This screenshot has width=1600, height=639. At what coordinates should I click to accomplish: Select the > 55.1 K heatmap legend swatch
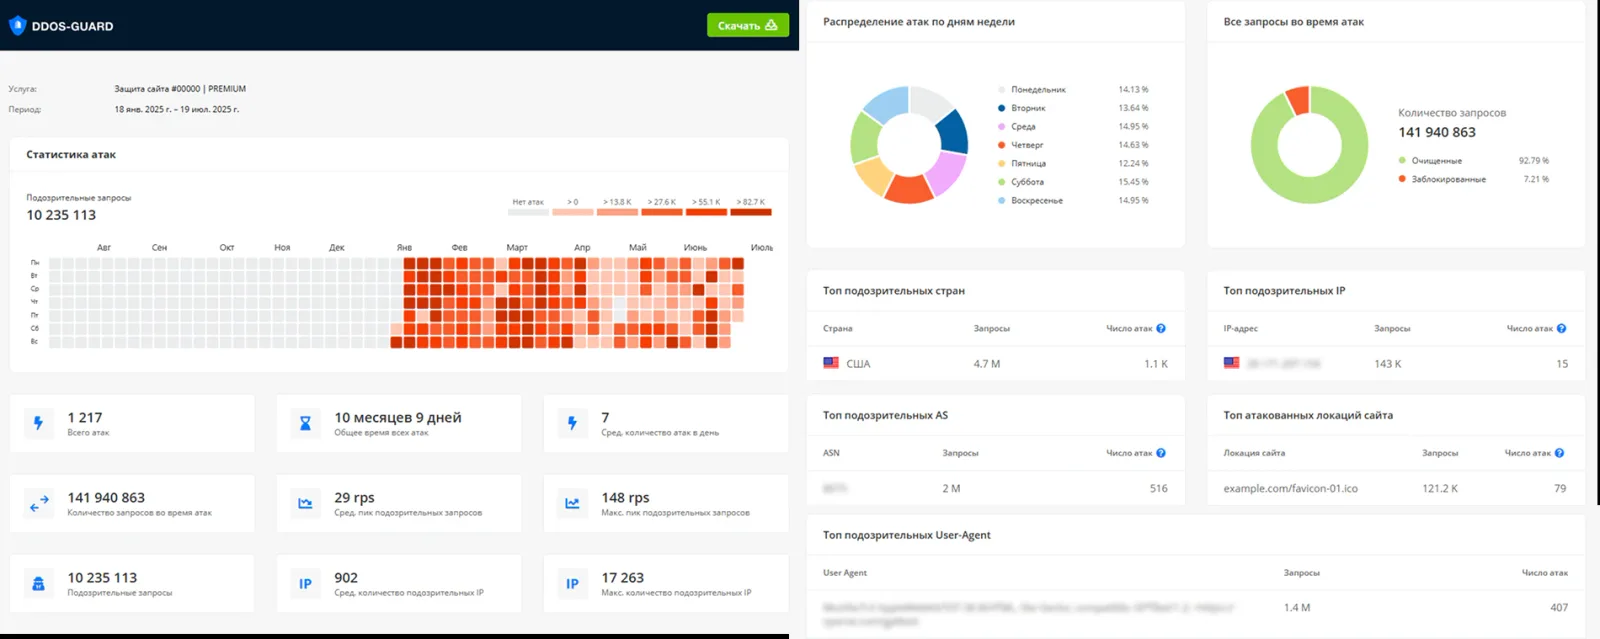coord(706,212)
